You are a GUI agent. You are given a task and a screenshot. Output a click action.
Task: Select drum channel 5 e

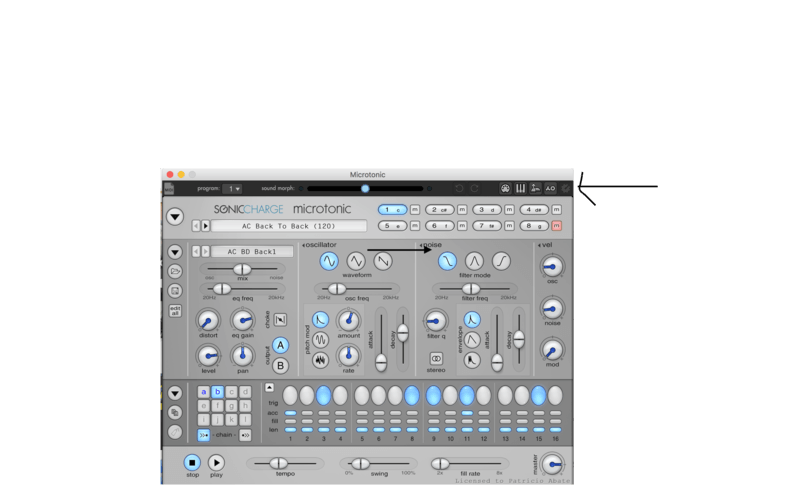click(392, 226)
